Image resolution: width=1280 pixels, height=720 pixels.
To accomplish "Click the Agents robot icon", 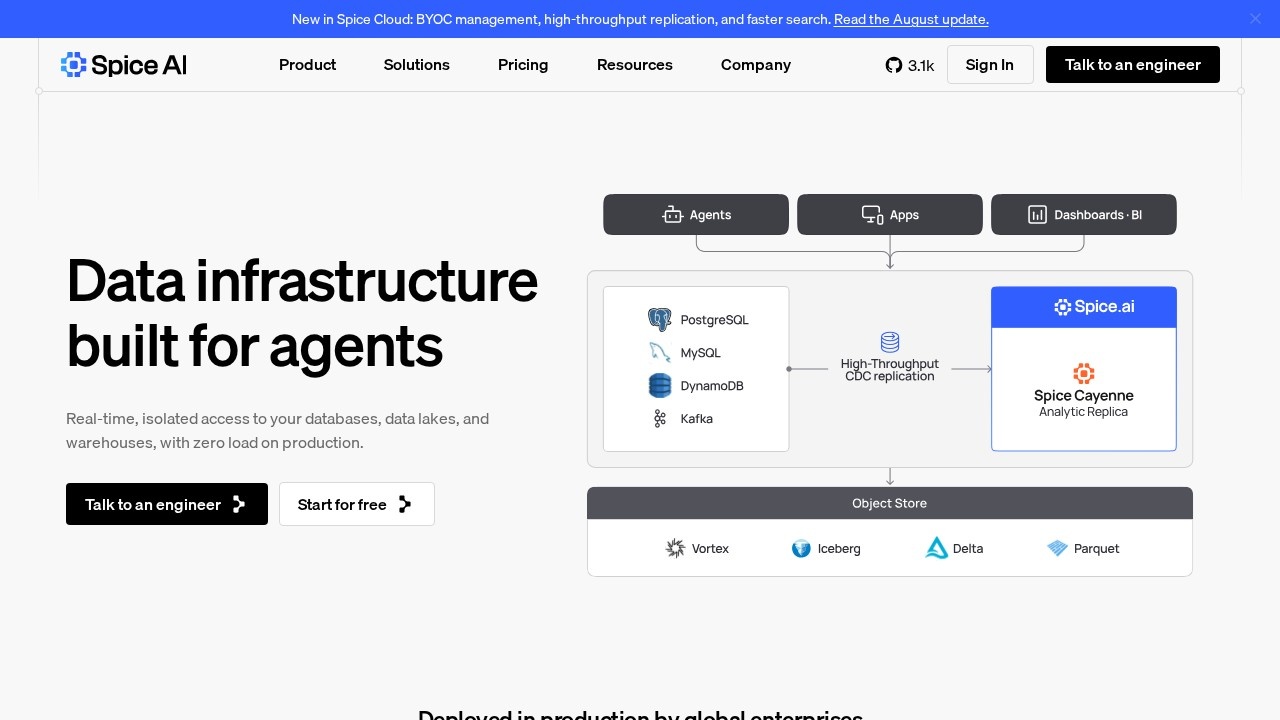I will pos(672,215).
